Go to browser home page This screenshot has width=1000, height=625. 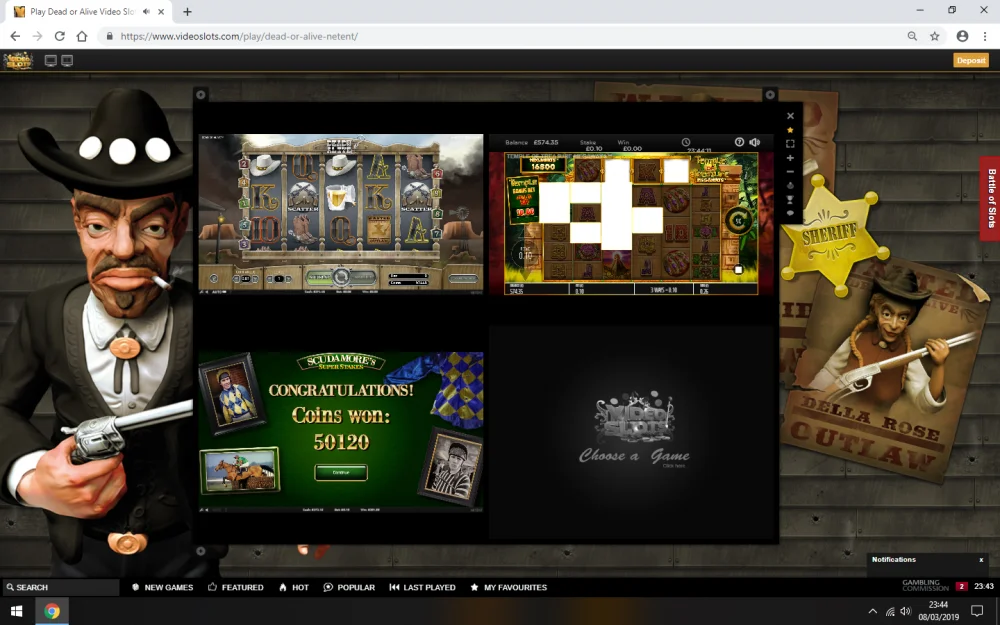click(82, 36)
